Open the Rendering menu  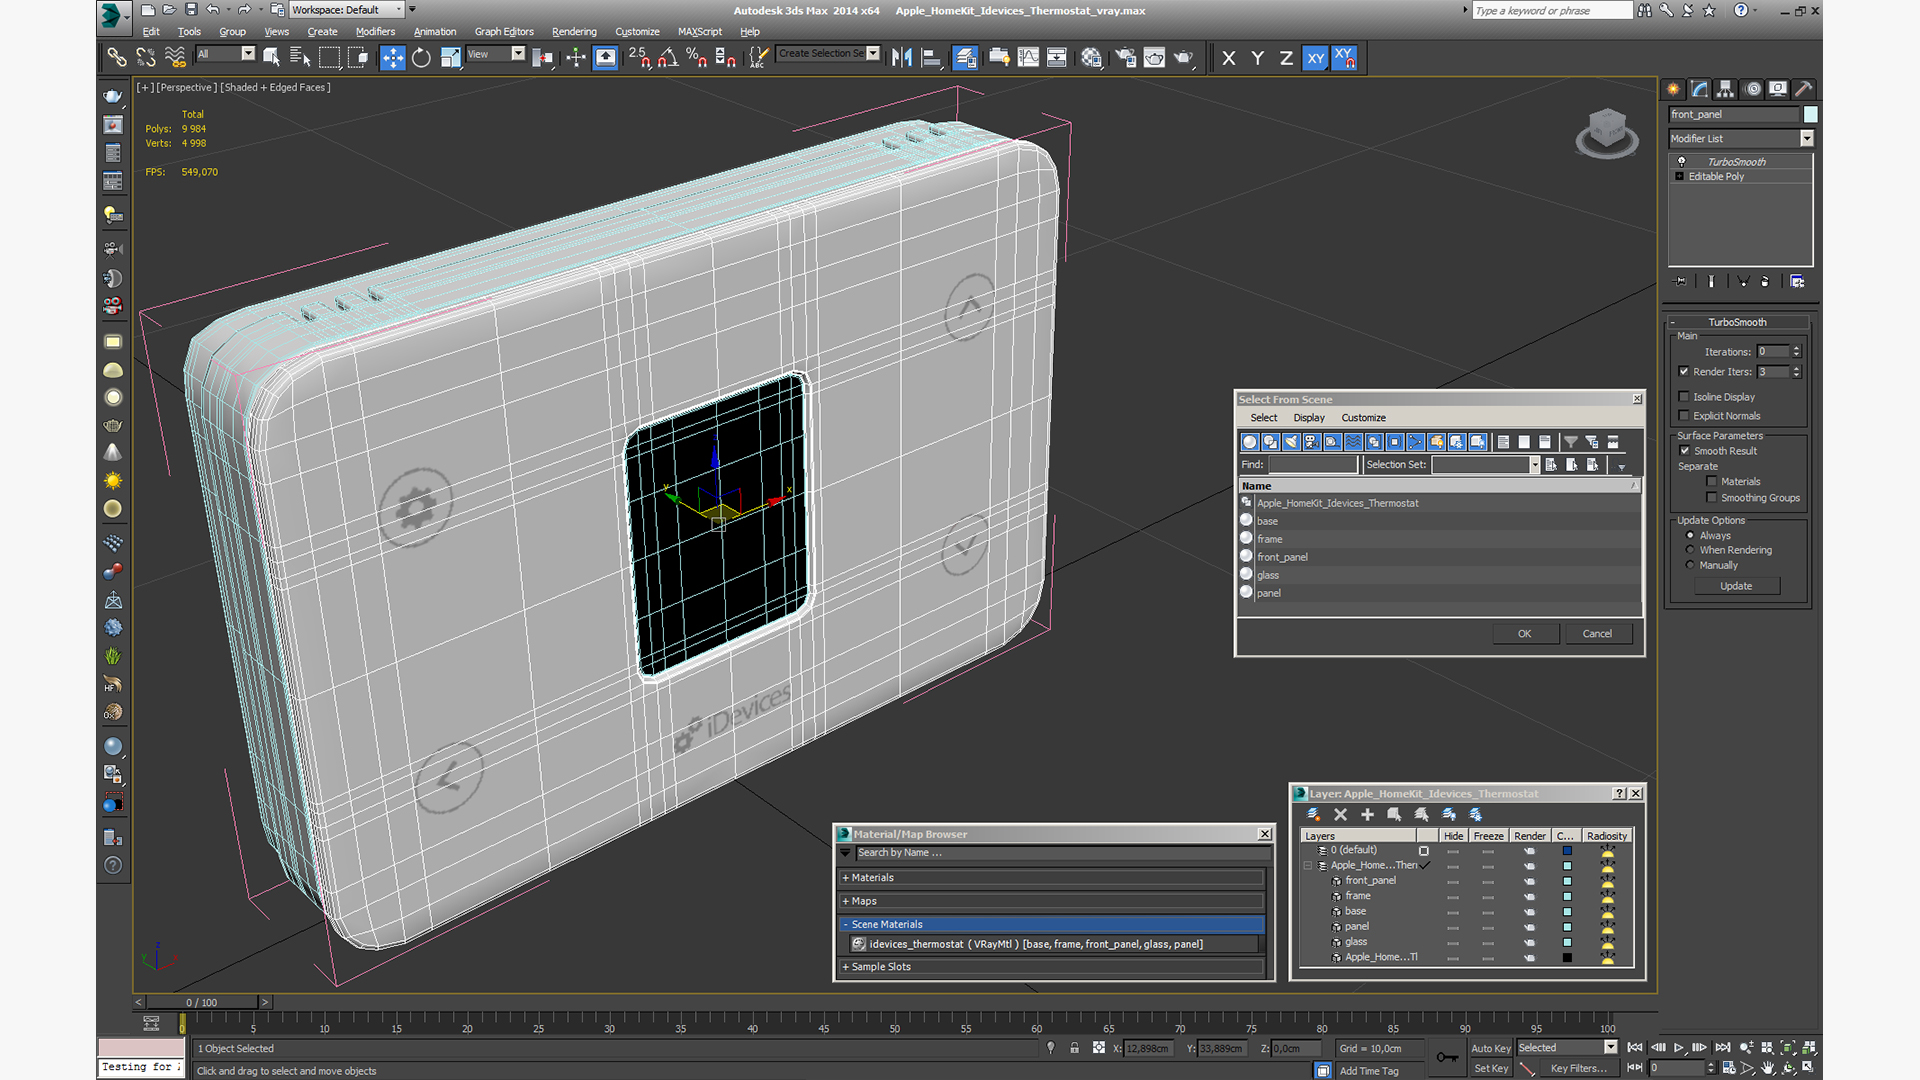point(574,32)
